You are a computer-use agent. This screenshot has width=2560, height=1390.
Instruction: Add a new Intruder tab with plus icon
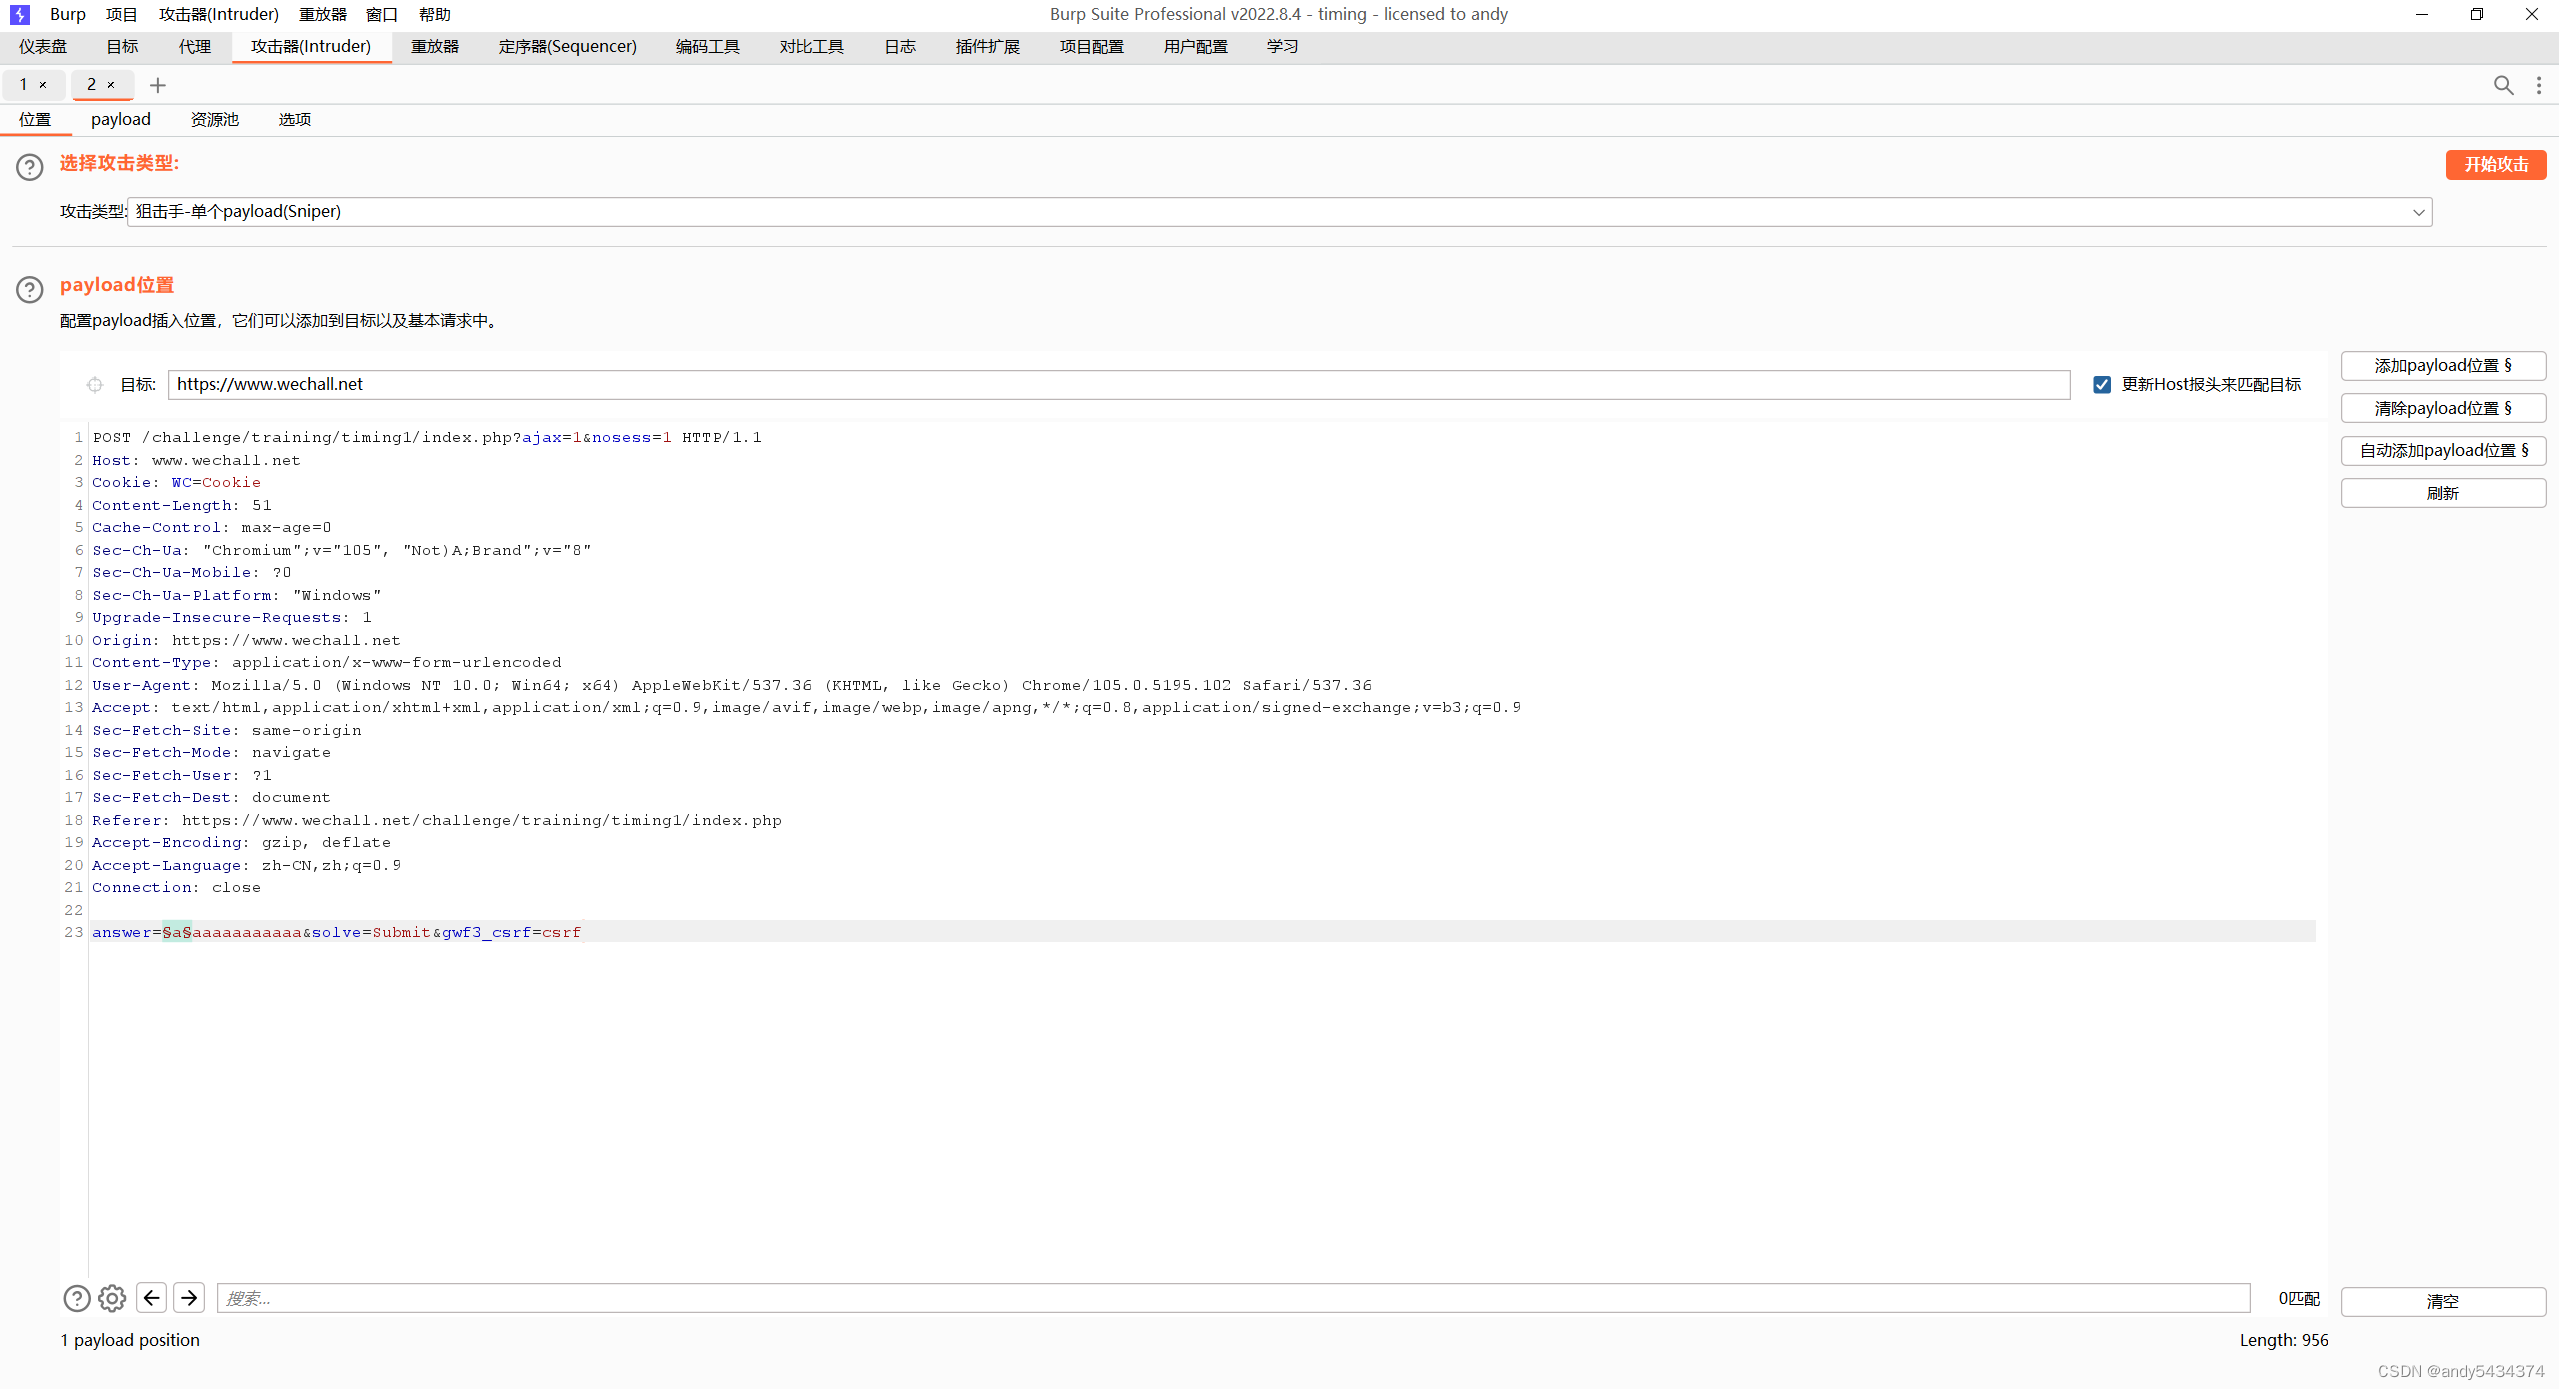click(x=158, y=85)
